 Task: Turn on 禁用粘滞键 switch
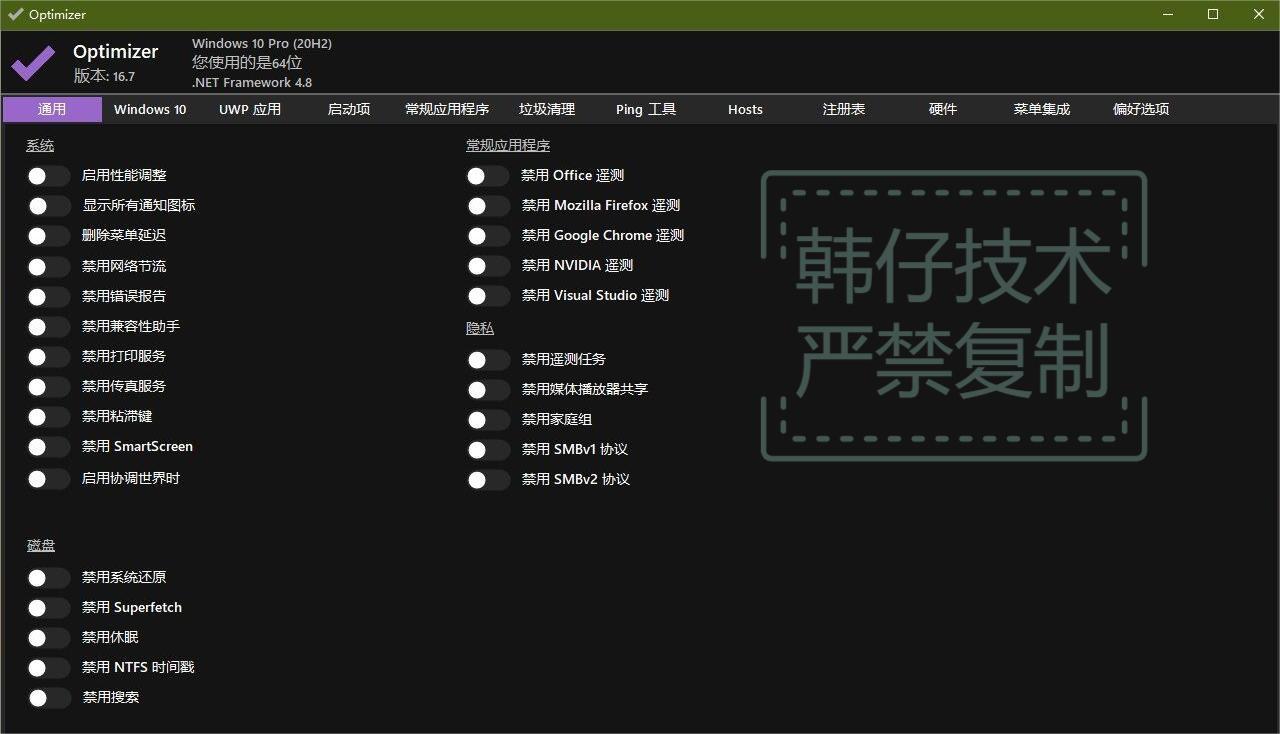(x=49, y=417)
